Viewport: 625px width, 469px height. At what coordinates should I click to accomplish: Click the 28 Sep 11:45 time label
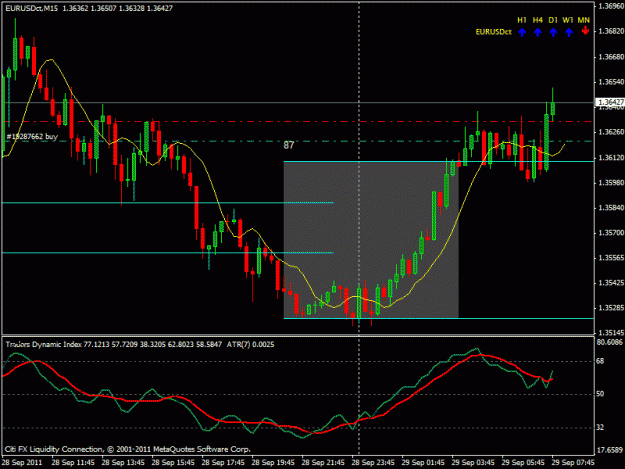click(73, 463)
